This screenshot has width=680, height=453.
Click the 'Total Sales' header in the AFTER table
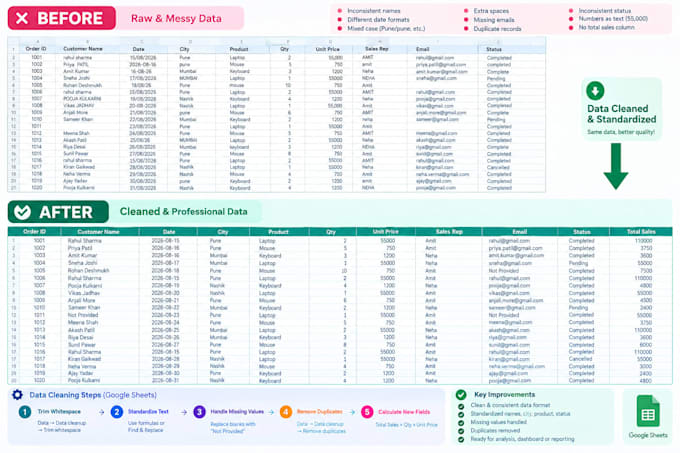tap(641, 232)
